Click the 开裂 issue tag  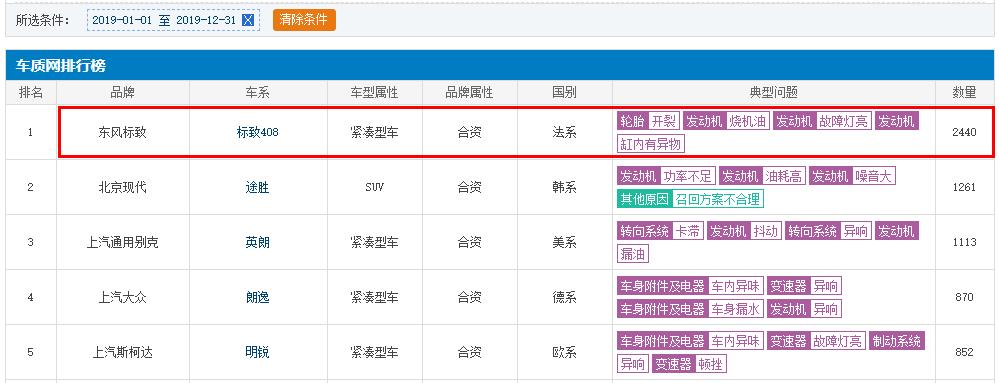tap(663, 121)
